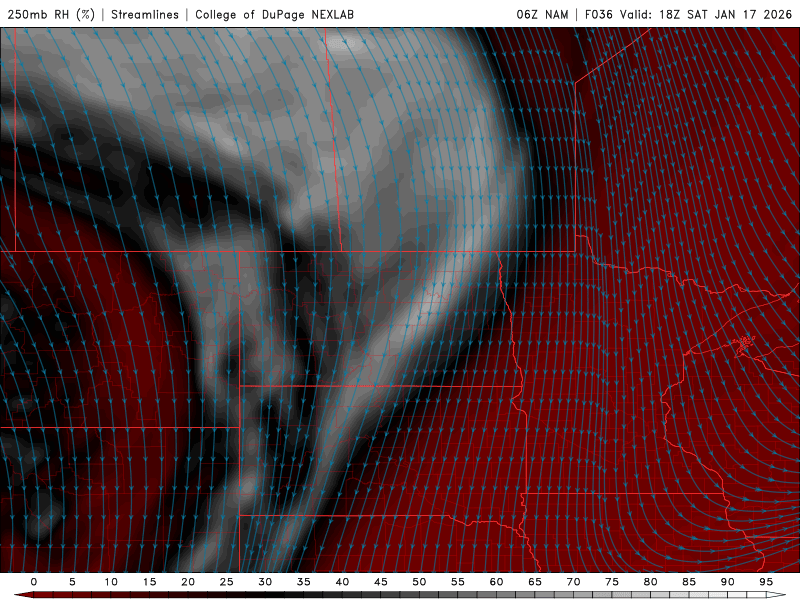Click the 85 value on the color scale
This screenshot has width=800, height=600.
pyautogui.click(x=688, y=582)
